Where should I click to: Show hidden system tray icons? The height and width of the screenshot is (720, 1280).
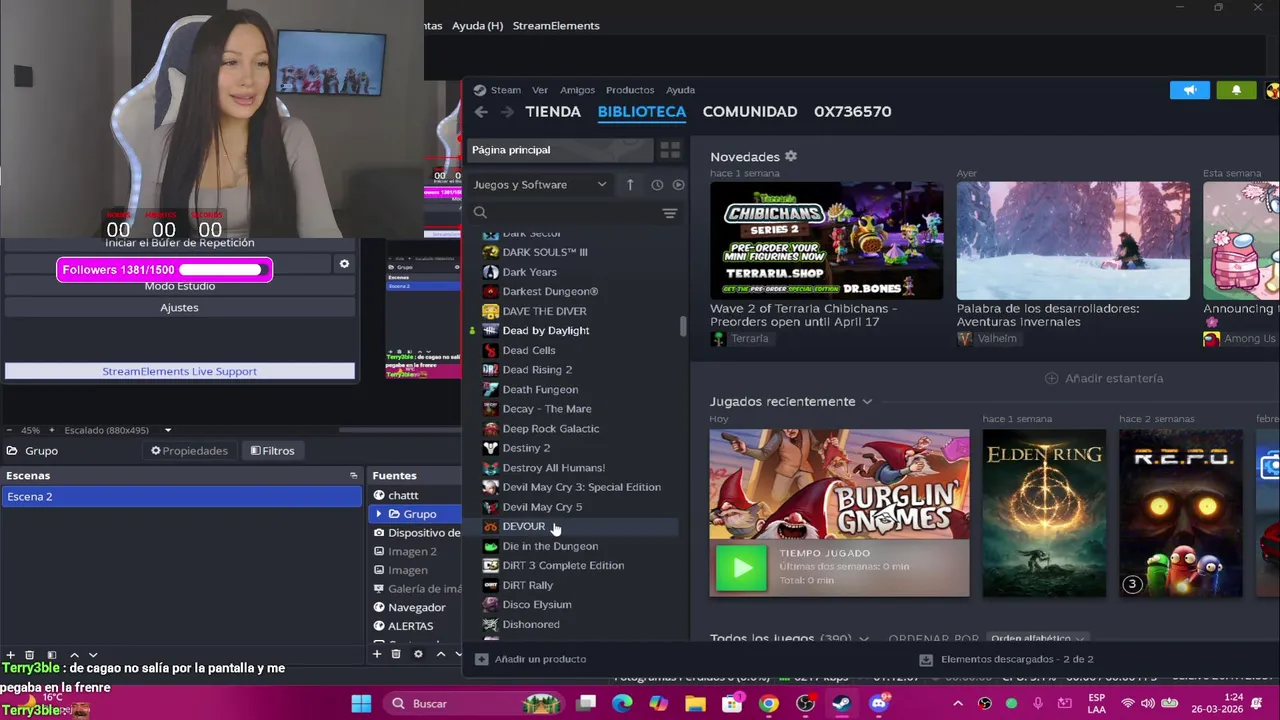957,704
